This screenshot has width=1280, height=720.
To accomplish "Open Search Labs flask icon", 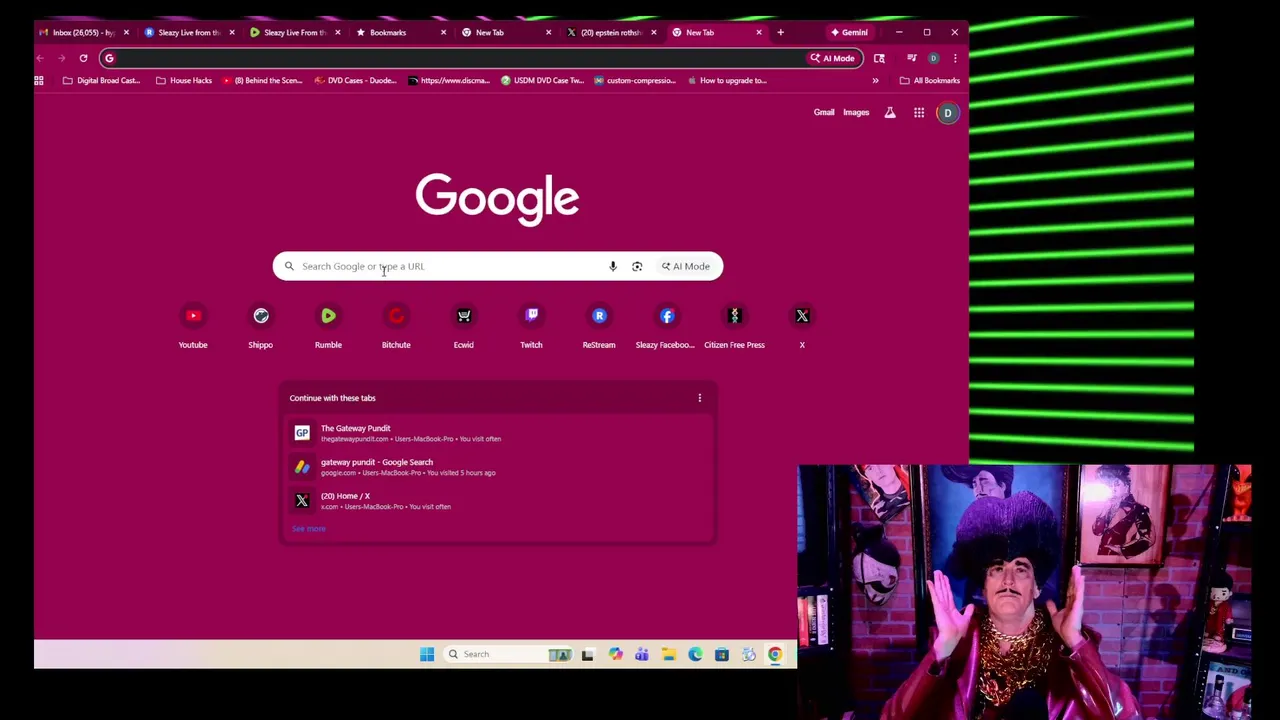I will point(890,113).
